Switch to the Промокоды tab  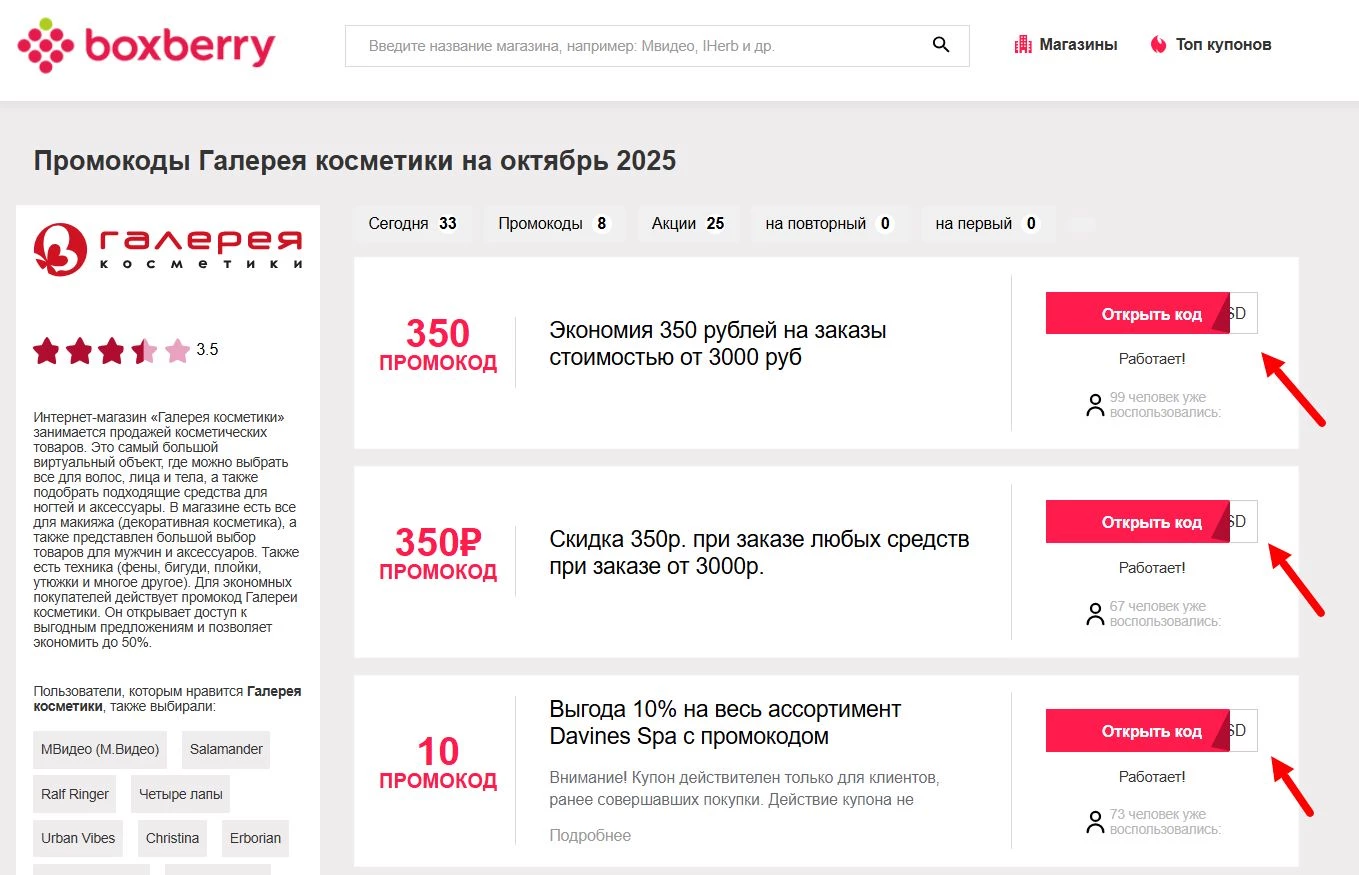tap(554, 224)
